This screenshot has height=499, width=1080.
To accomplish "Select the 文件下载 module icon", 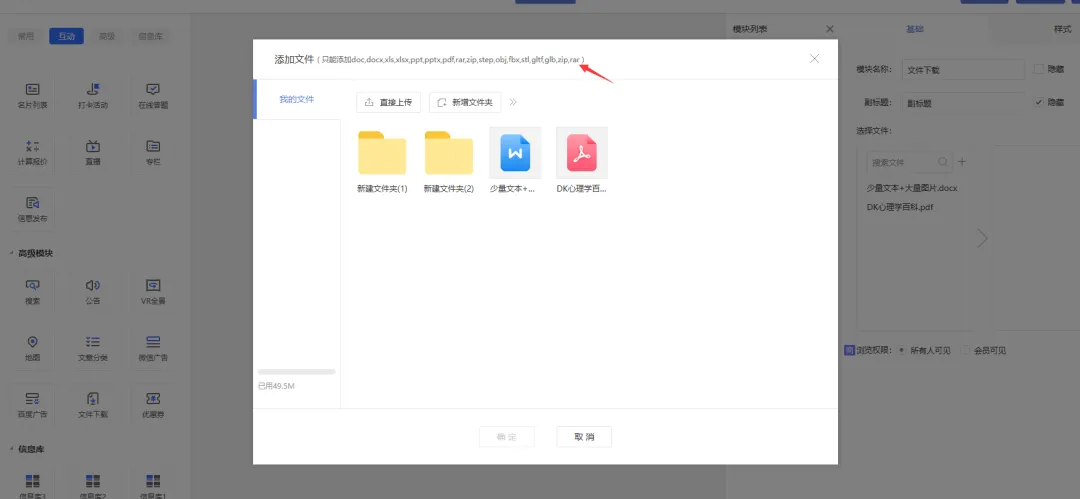I will [93, 398].
